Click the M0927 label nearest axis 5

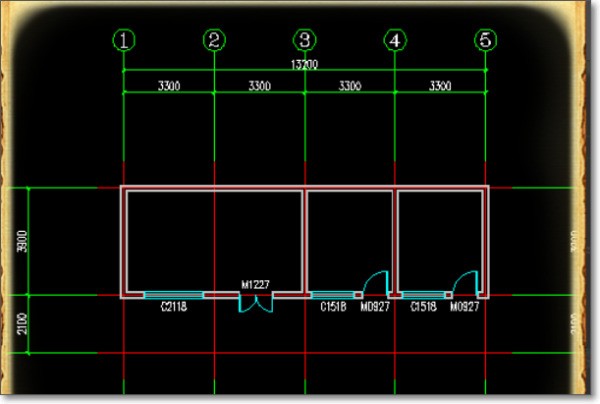pos(465,307)
